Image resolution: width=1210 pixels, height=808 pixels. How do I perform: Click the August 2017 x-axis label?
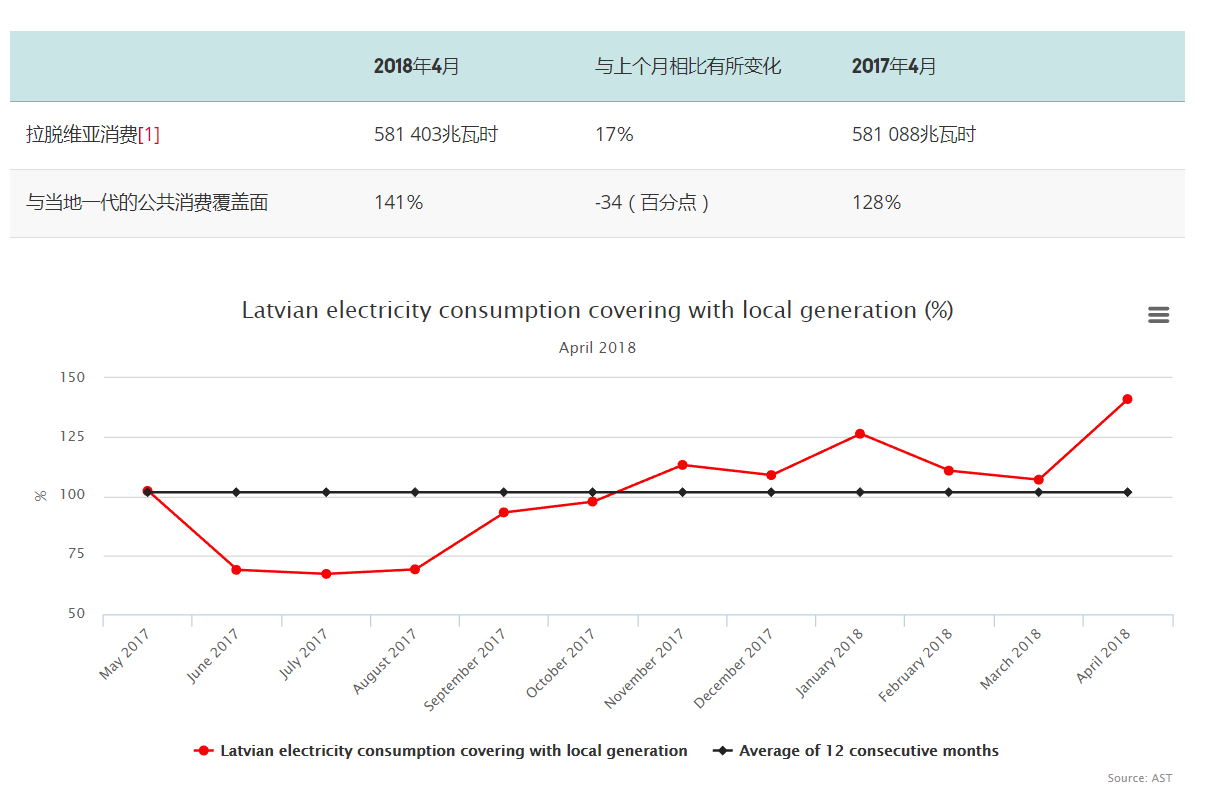386,661
